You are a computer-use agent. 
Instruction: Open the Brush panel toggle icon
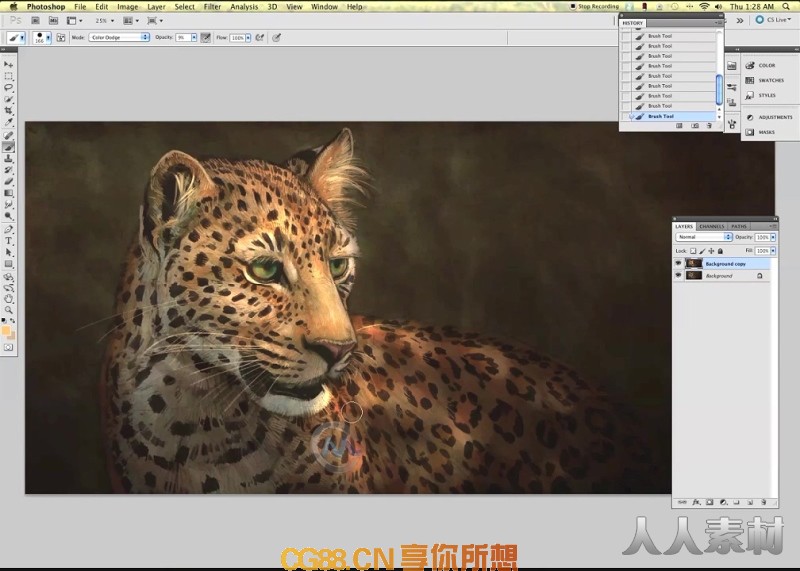[x=61, y=38]
